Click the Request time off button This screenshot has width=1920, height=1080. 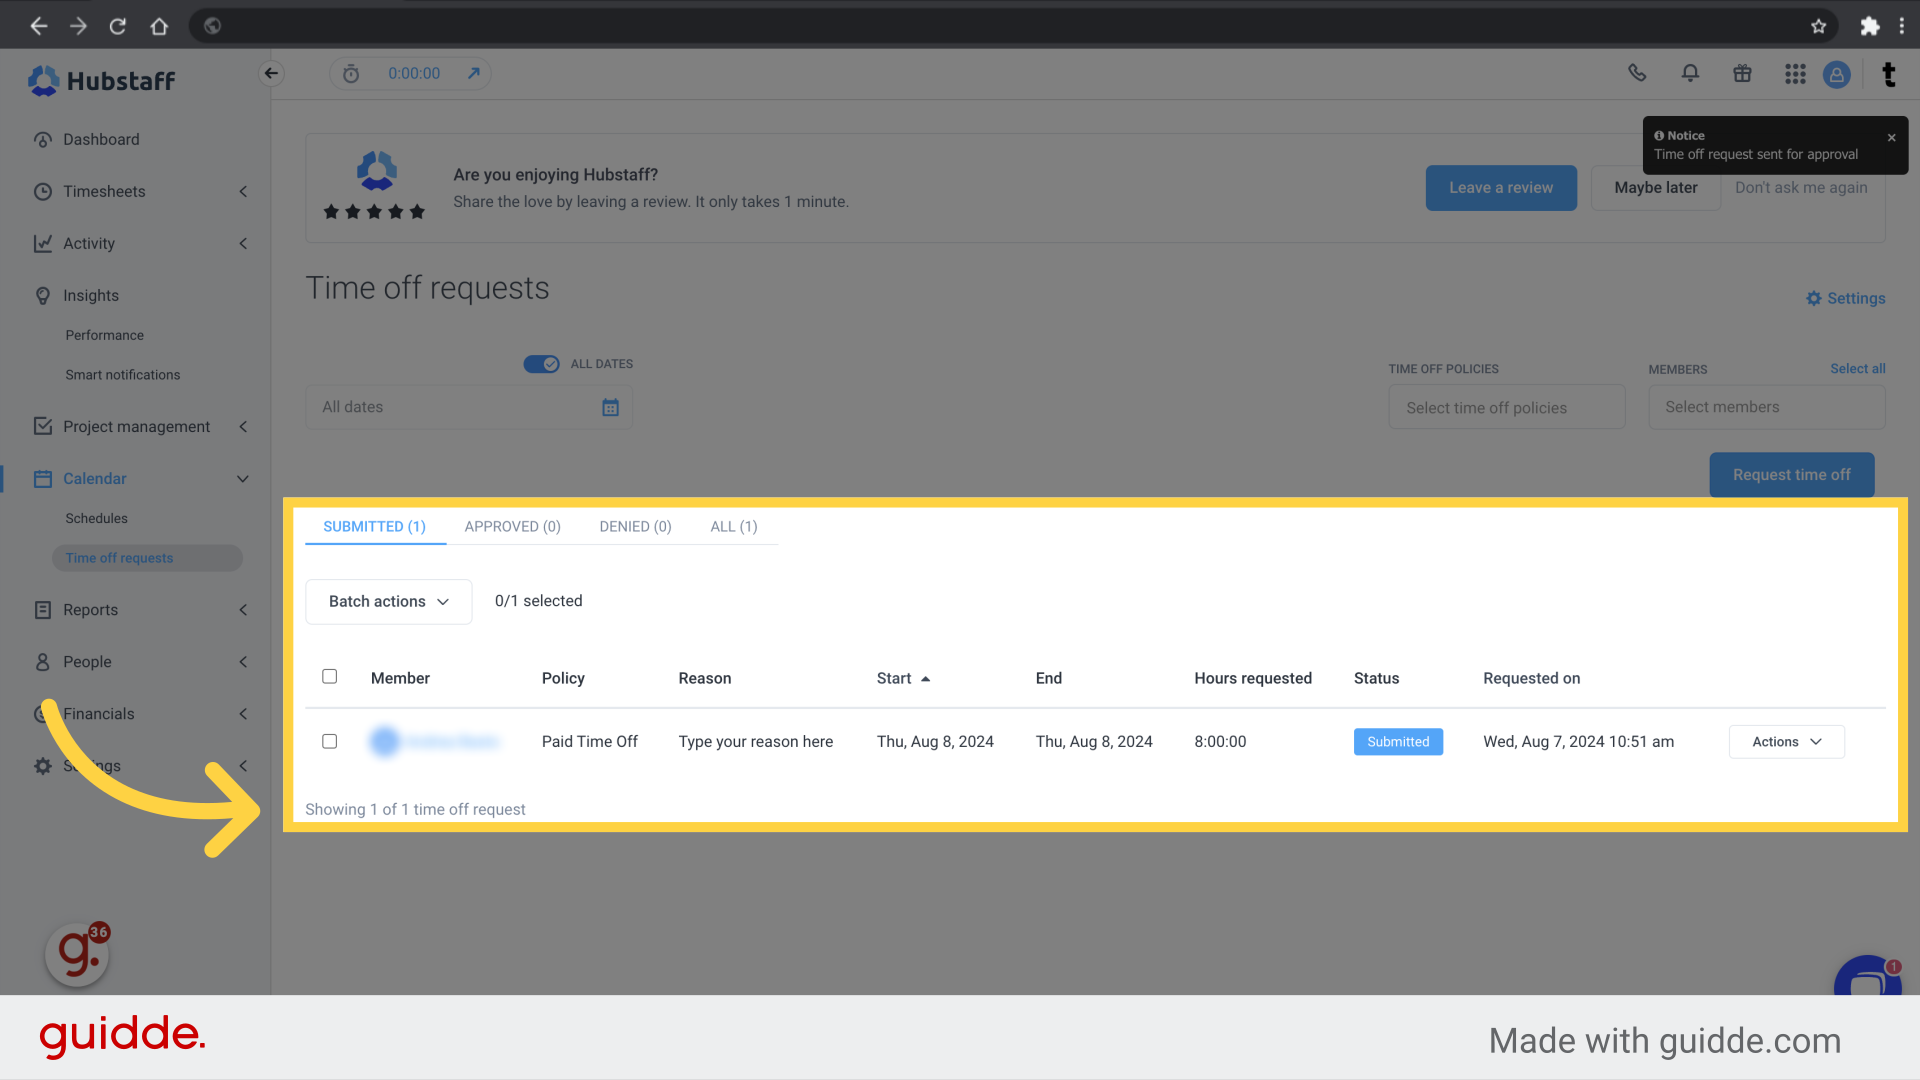click(1791, 474)
